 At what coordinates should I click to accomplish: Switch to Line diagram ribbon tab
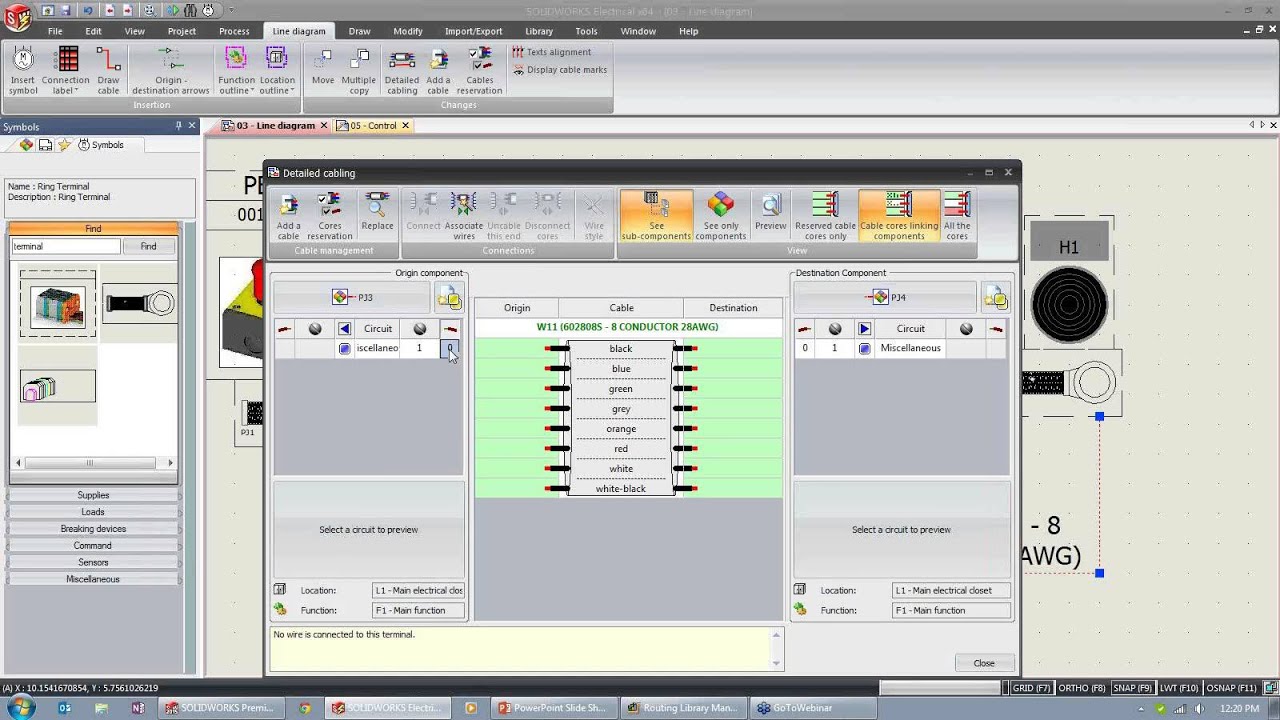pyautogui.click(x=299, y=31)
